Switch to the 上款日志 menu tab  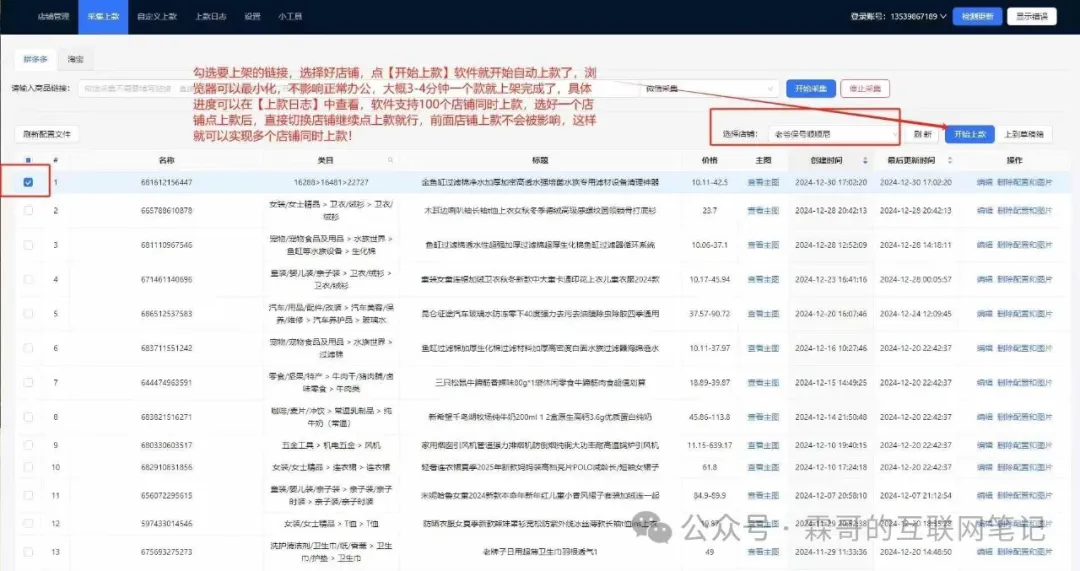coord(208,17)
